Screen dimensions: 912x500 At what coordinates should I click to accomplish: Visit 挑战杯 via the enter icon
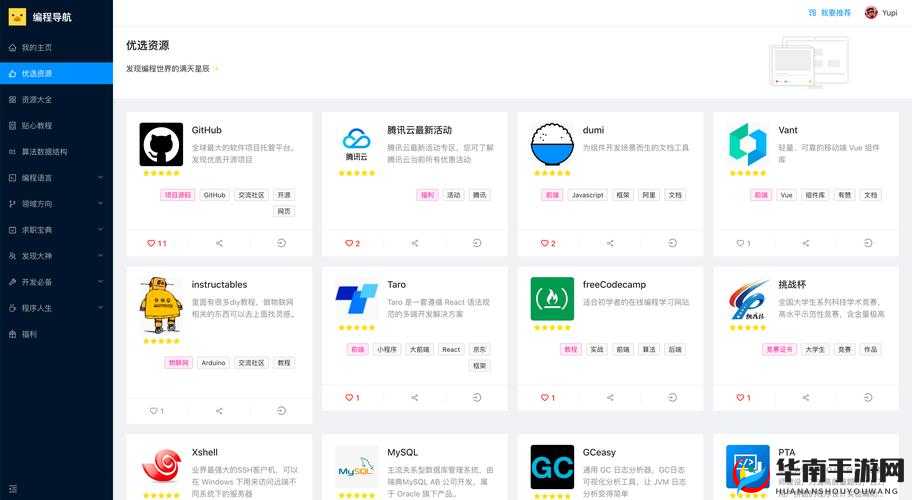click(x=868, y=398)
